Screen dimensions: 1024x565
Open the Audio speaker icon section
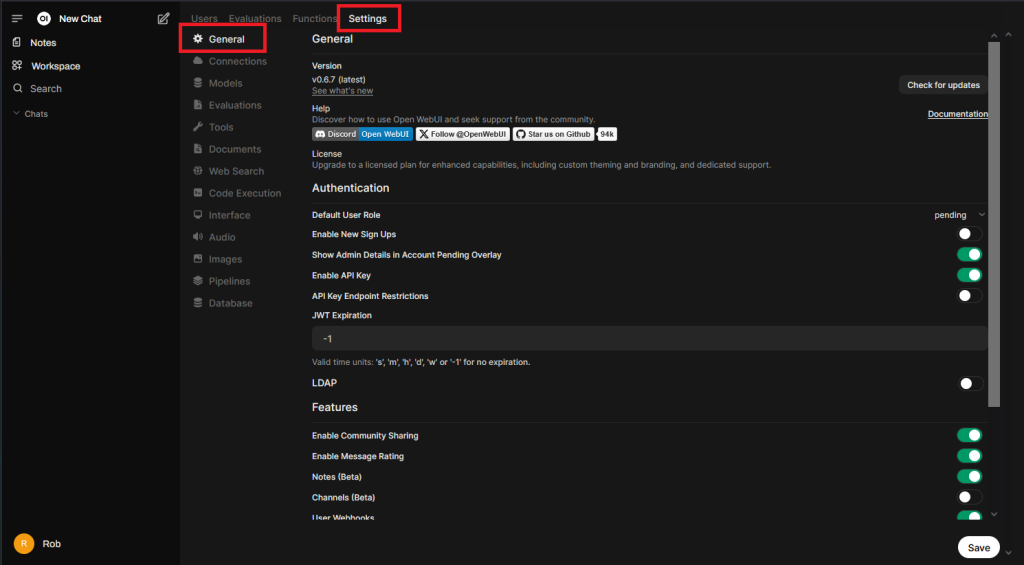[x=198, y=238]
